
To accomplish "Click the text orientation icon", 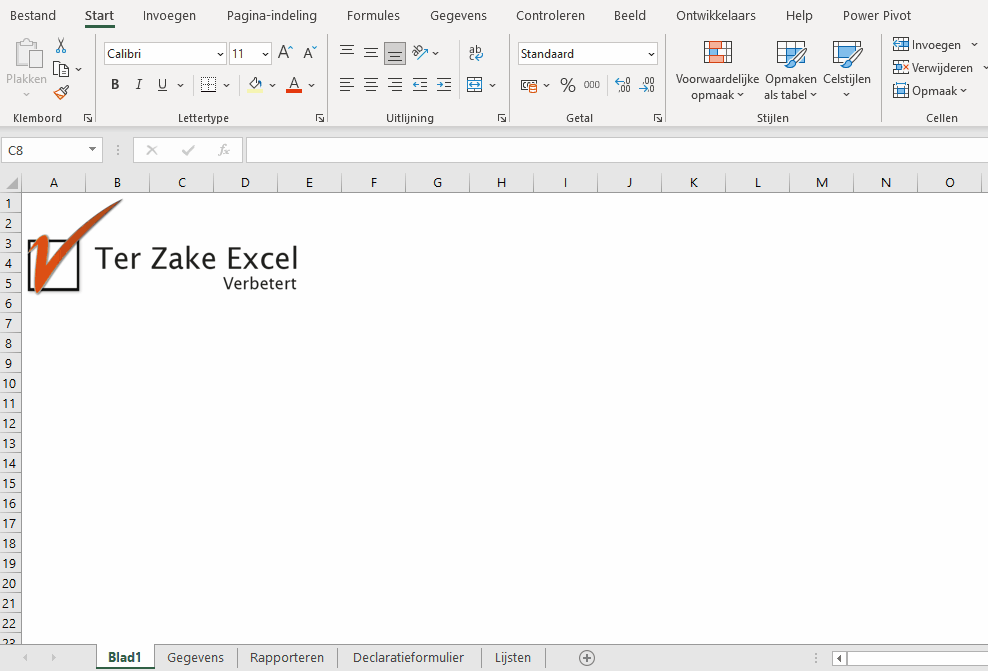I will (x=420, y=53).
